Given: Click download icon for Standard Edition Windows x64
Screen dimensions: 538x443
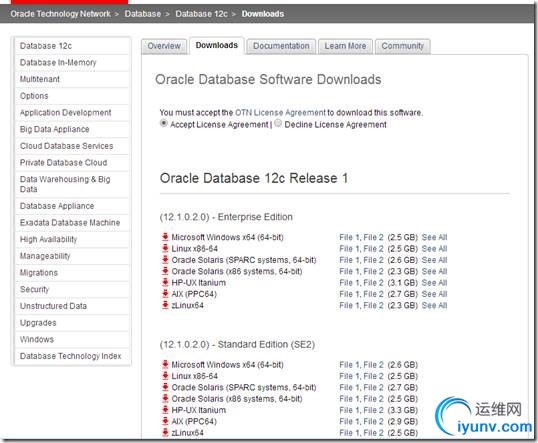Looking at the screenshot, I should tap(165, 364).
